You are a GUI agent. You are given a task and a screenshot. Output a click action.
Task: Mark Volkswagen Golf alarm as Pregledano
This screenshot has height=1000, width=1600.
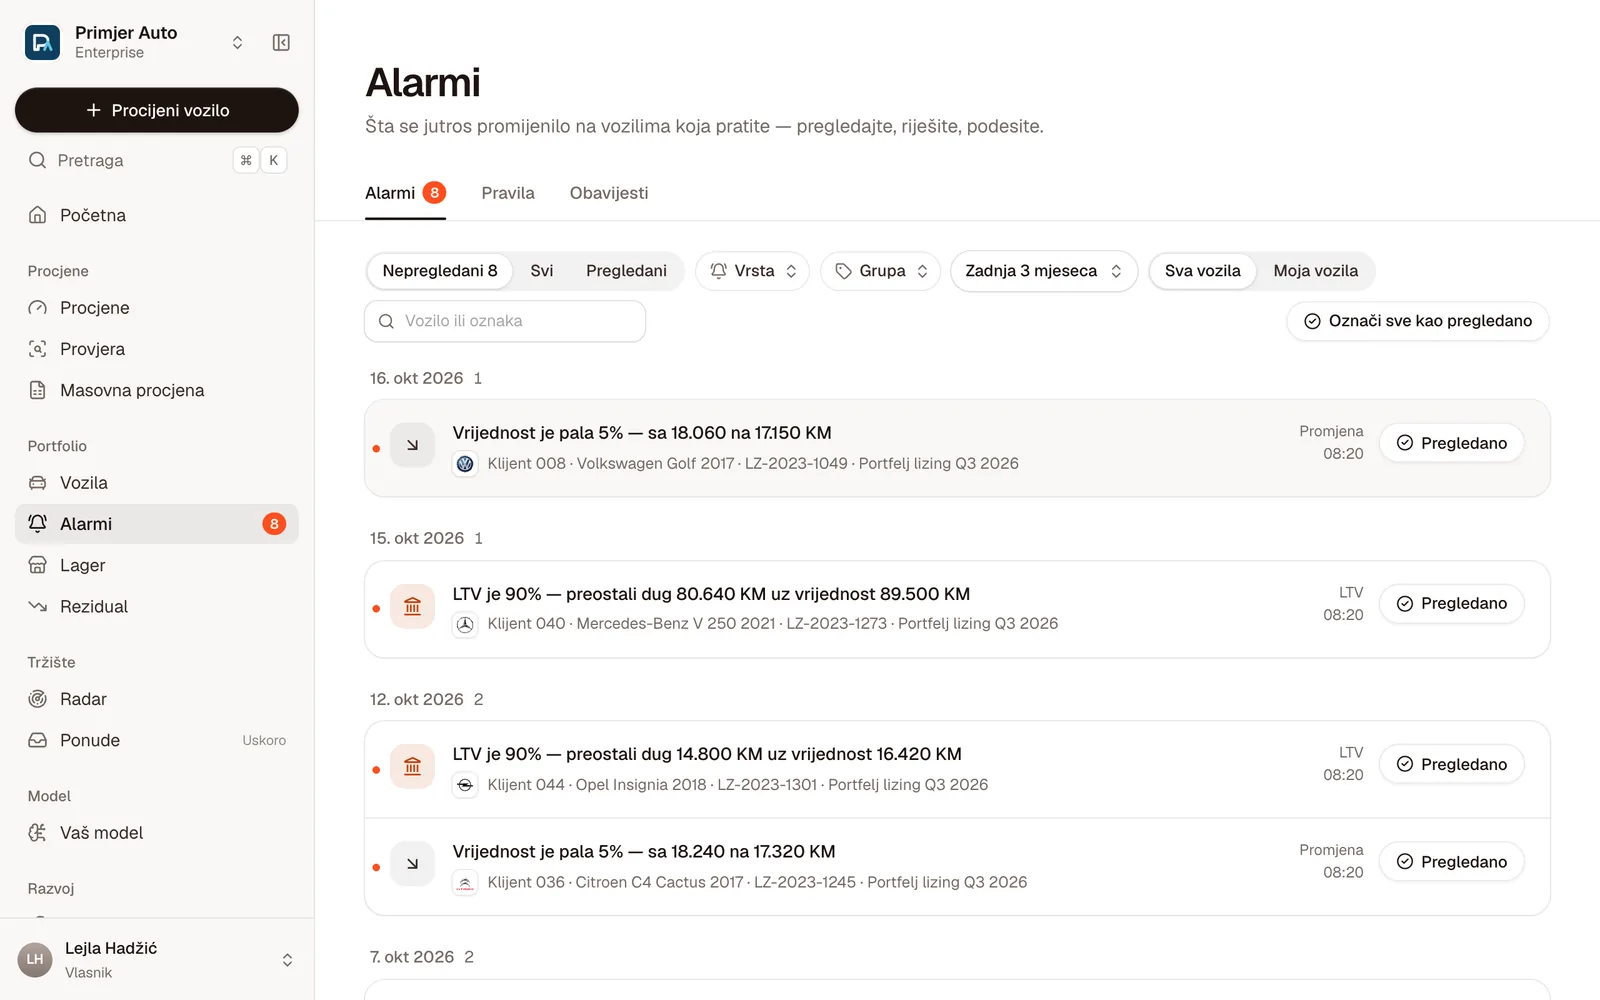pos(1452,443)
